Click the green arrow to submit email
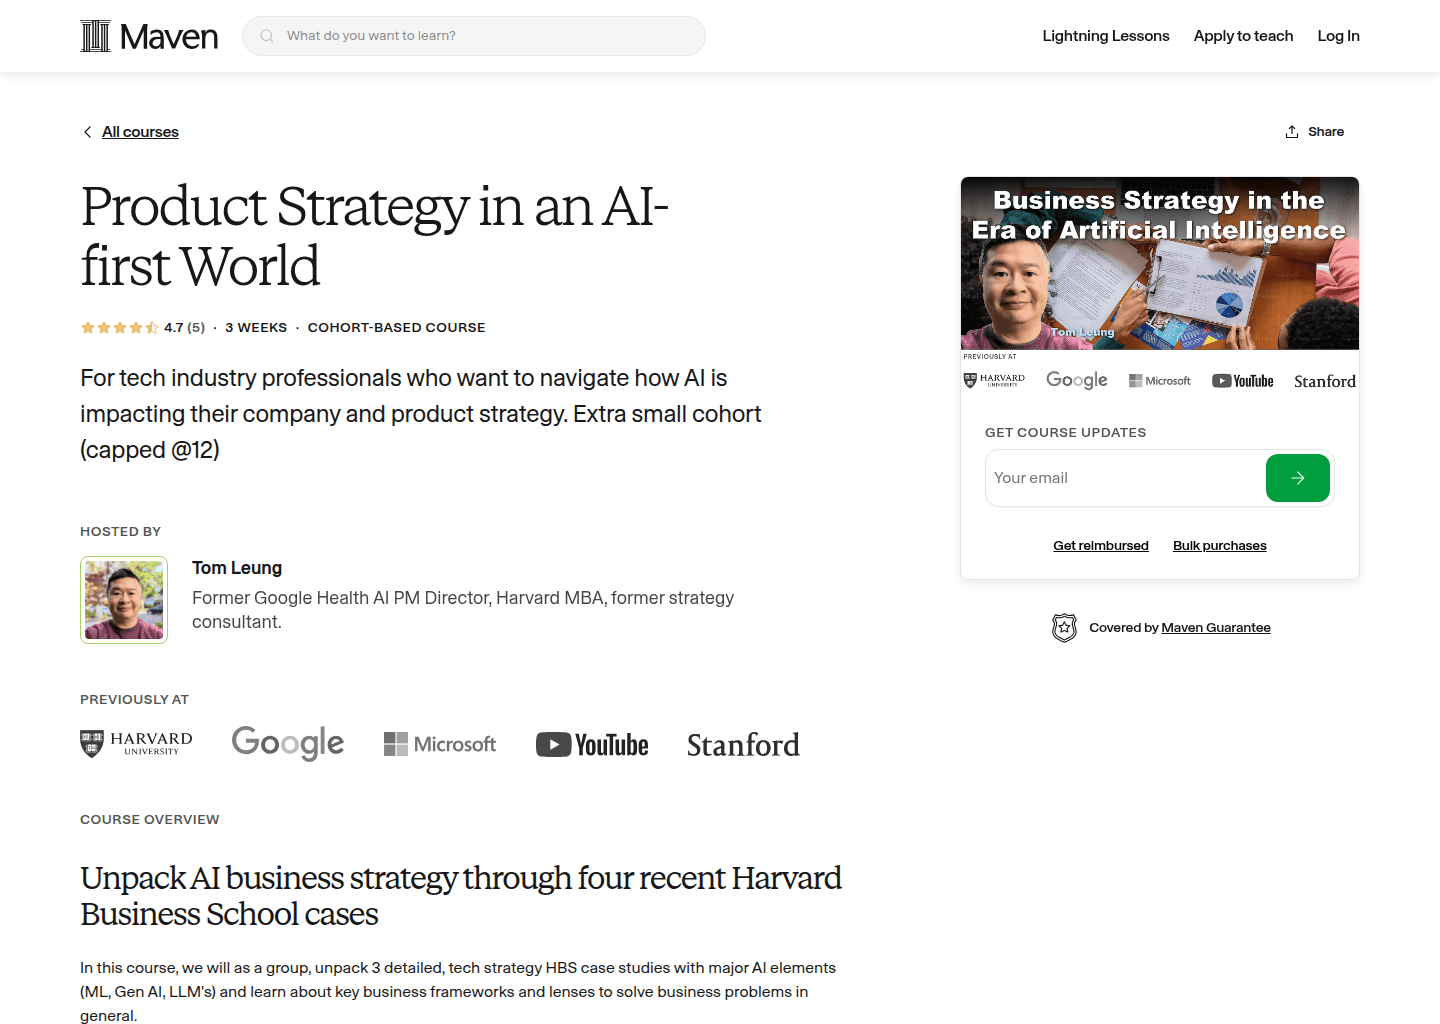1440x1024 pixels. 1297,478
